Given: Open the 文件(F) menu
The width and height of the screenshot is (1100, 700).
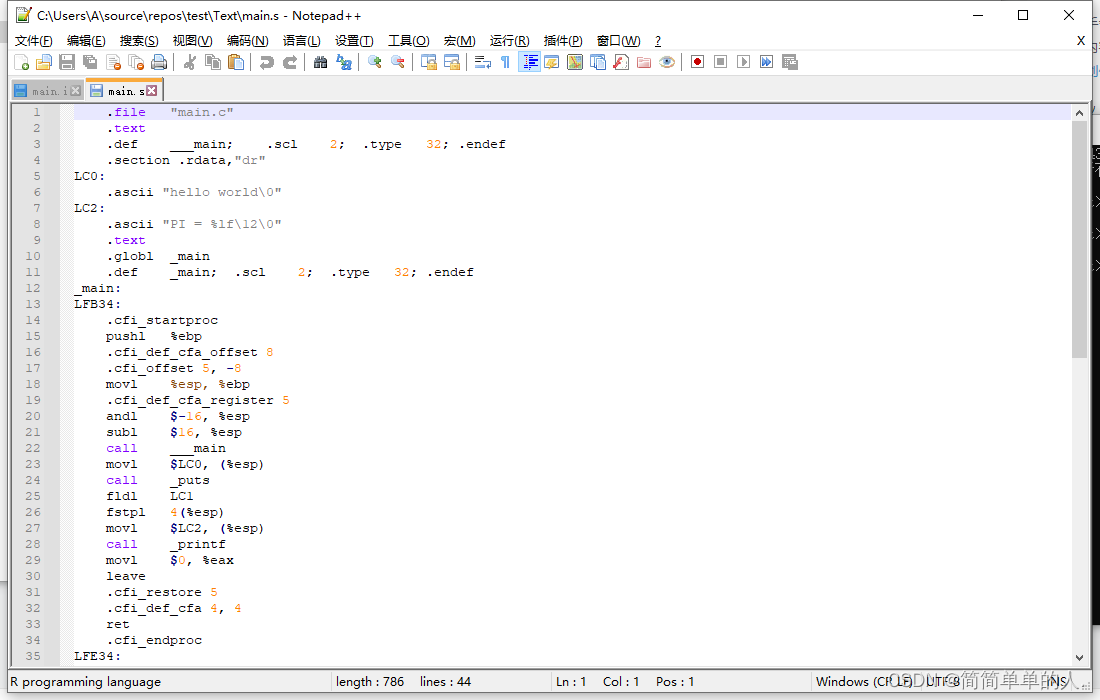Looking at the screenshot, I should [x=34, y=41].
